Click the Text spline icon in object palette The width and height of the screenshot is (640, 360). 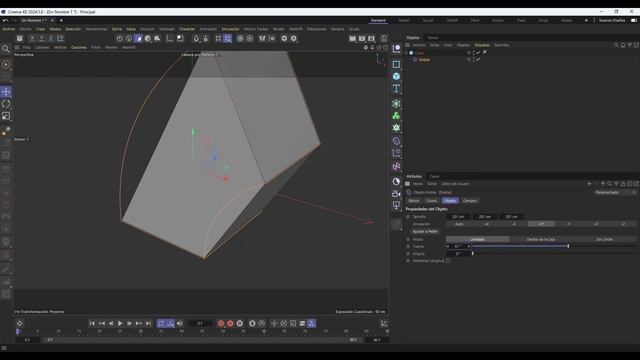point(396,88)
